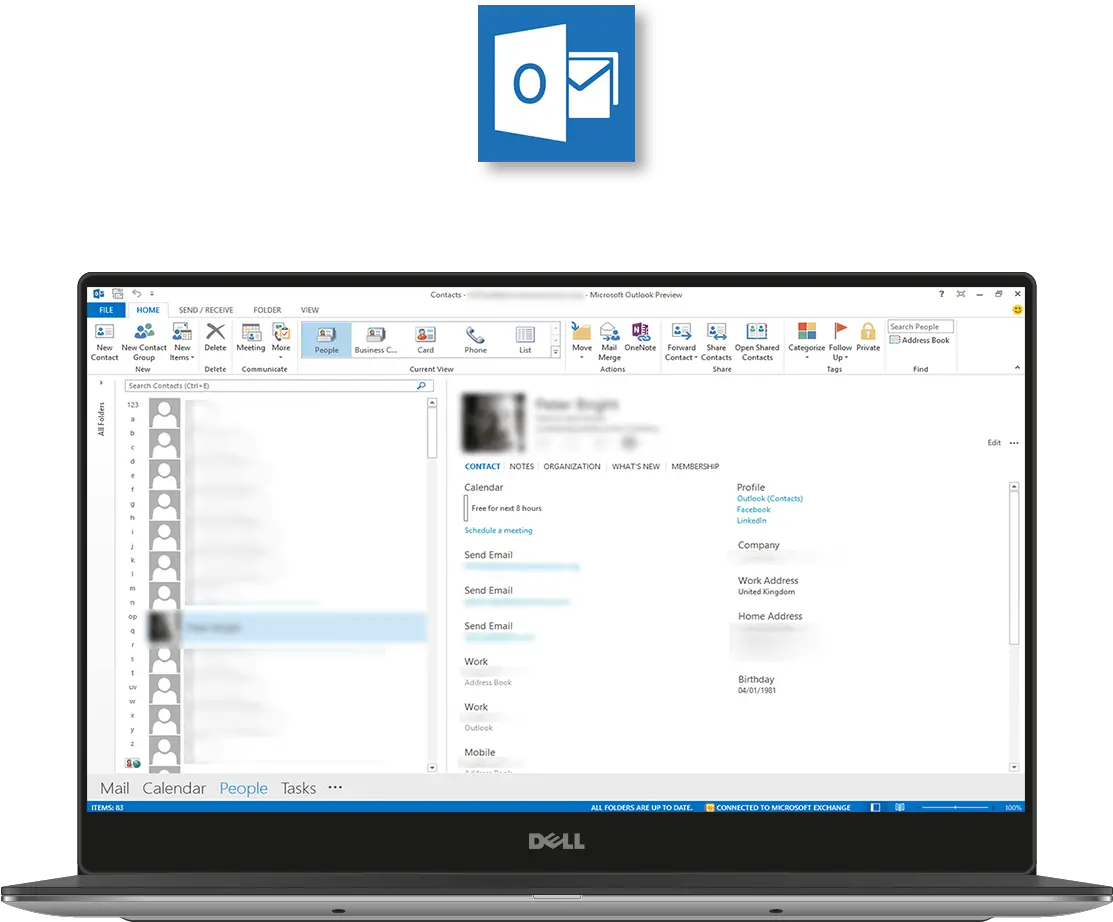Viewport: 1113px width, 922px height.
Task: Toggle Reading view in status bar
Action: point(899,807)
